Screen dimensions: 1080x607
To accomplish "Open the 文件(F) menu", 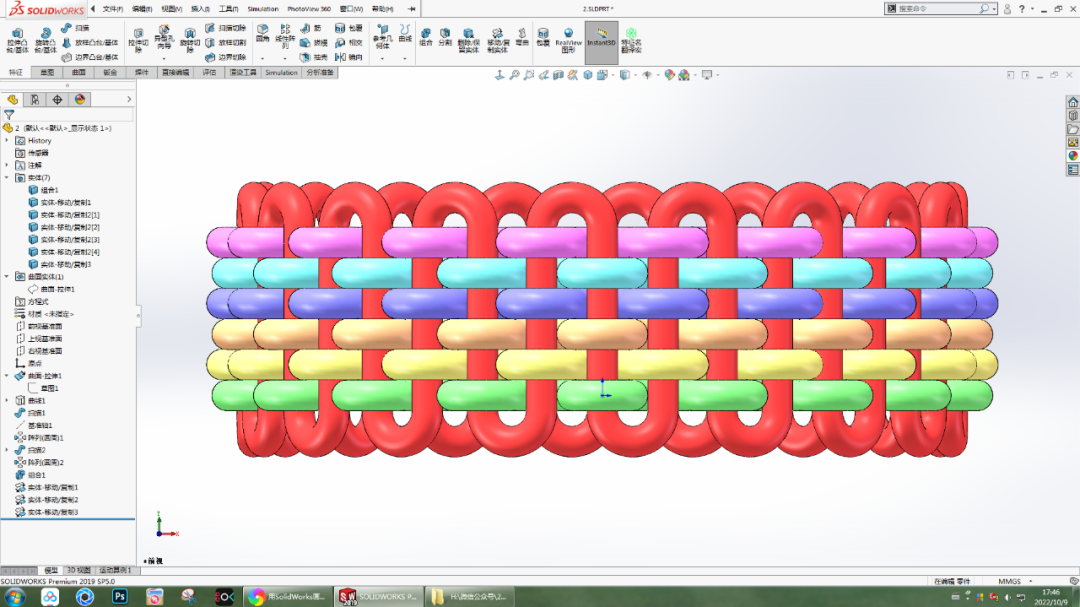I will click(112, 9).
